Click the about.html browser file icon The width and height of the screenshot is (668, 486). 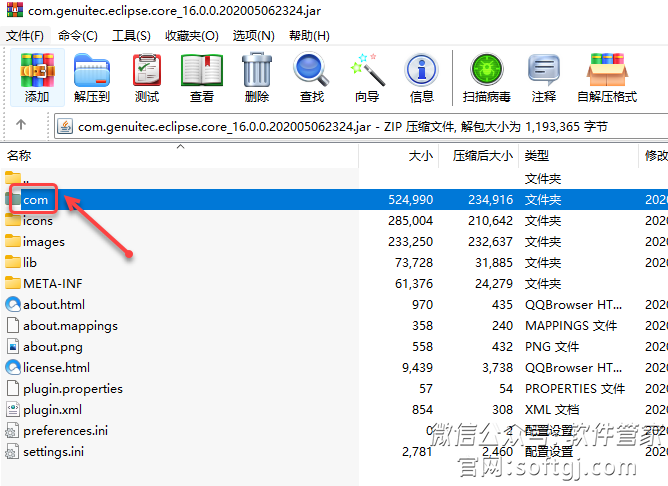click(x=13, y=304)
